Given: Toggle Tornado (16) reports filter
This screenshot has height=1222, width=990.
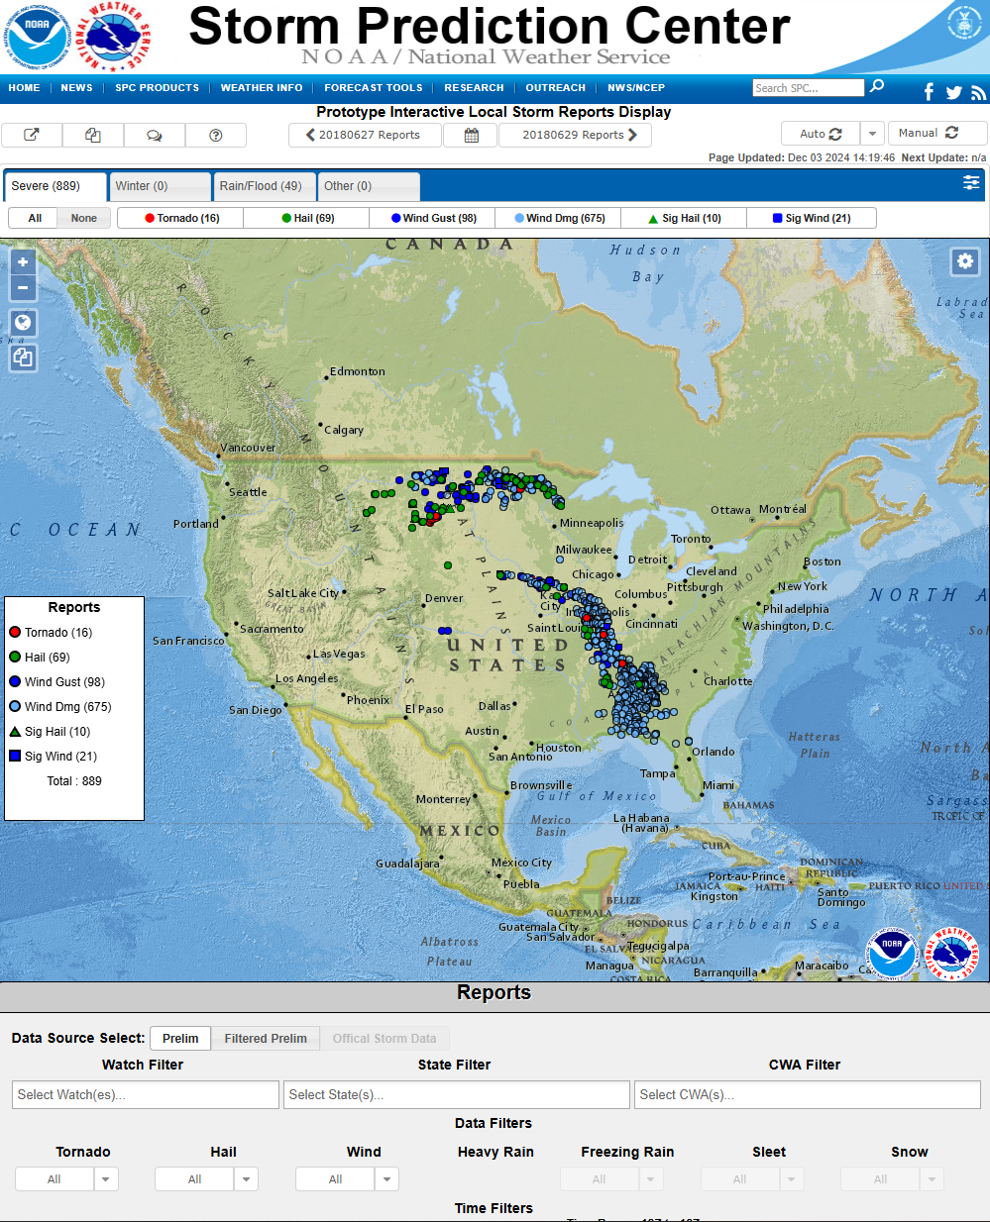Looking at the screenshot, I should (x=181, y=218).
